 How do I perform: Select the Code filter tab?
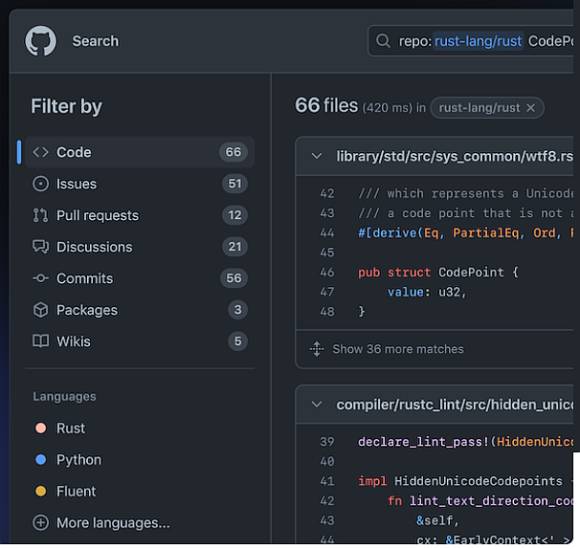tap(140, 152)
